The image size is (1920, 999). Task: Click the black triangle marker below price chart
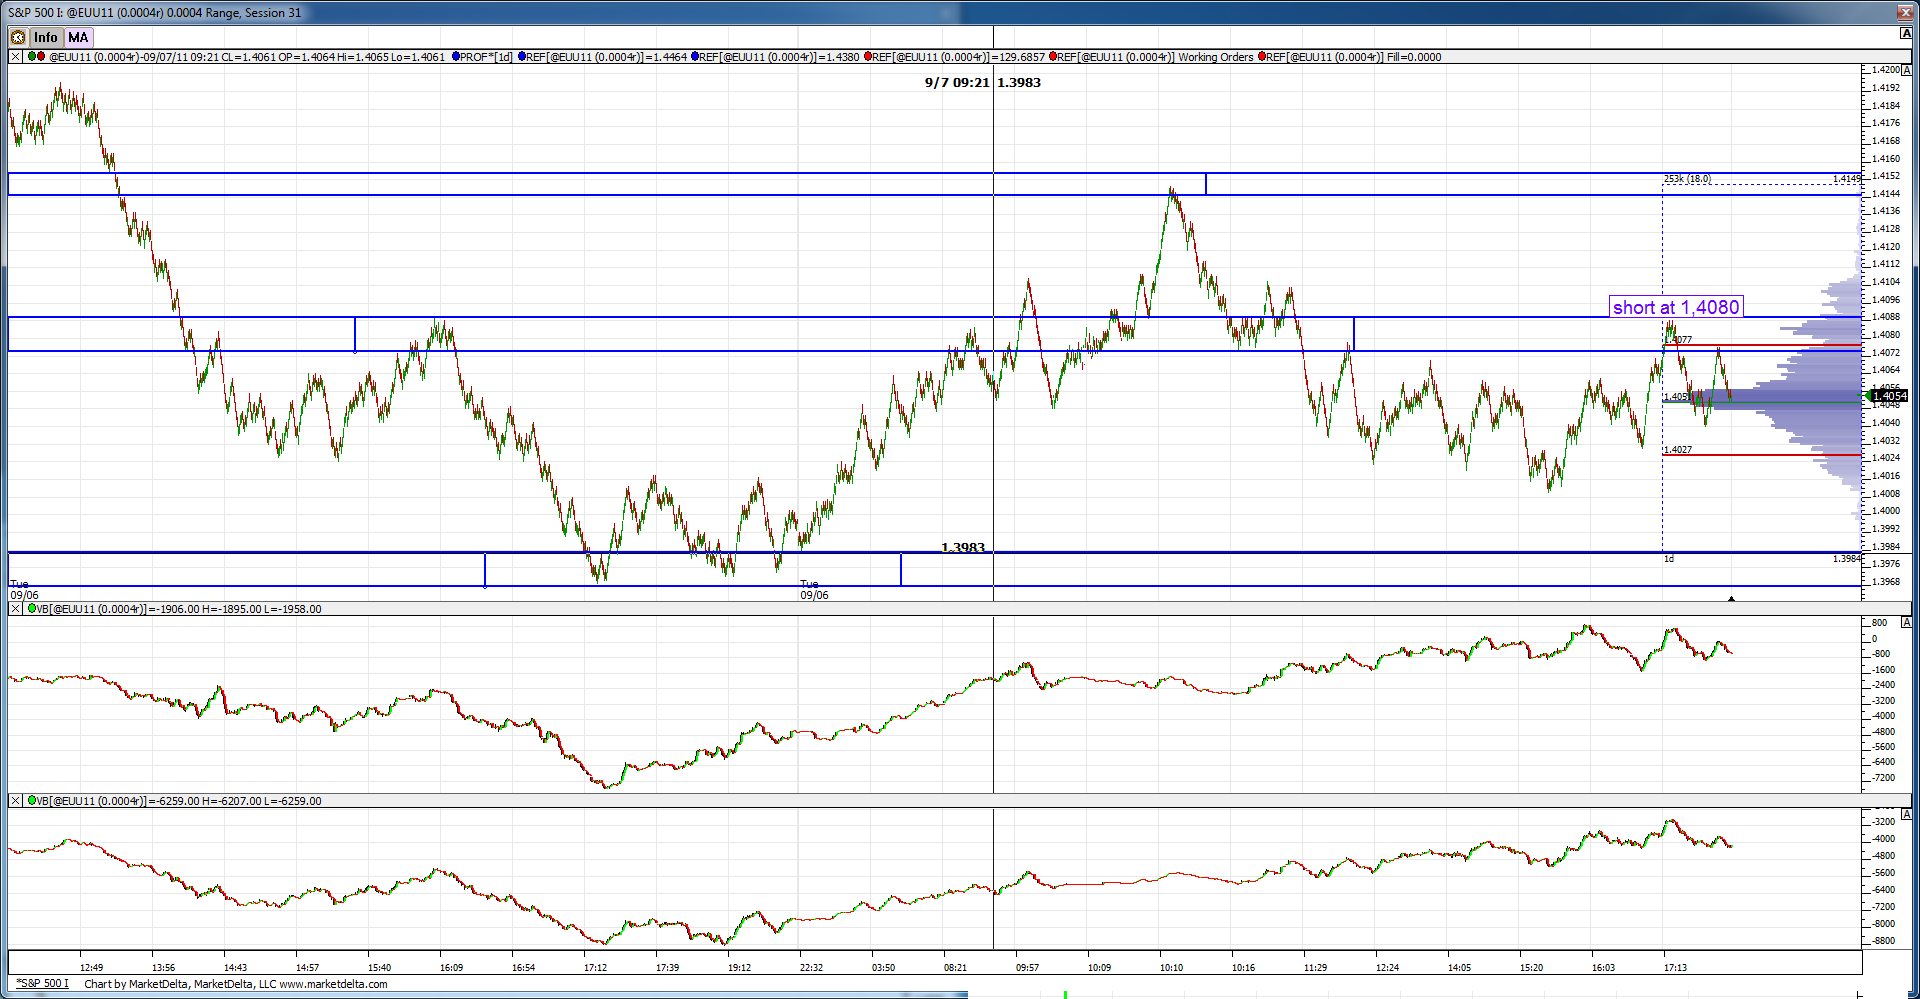pyautogui.click(x=1731, y=598)
